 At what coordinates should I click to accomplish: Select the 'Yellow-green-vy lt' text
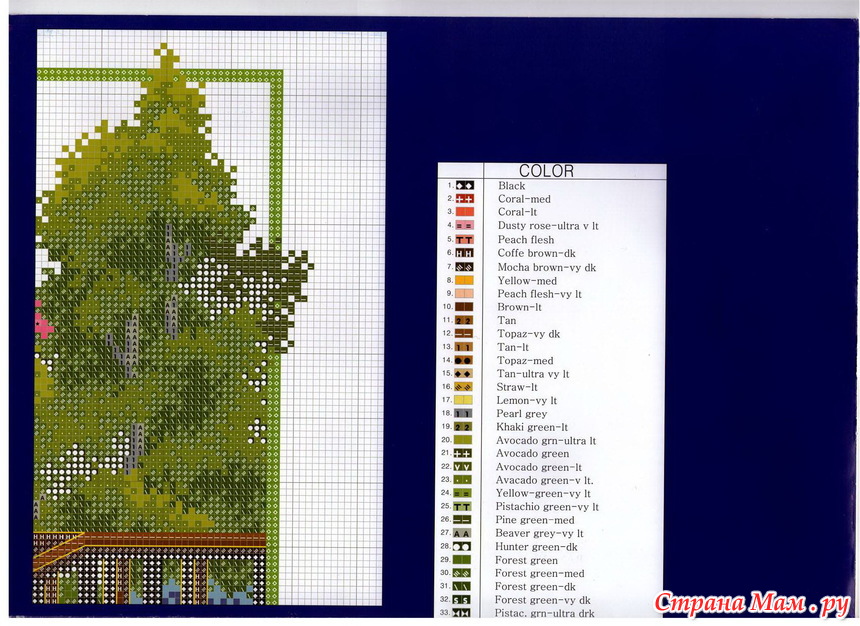543,494
